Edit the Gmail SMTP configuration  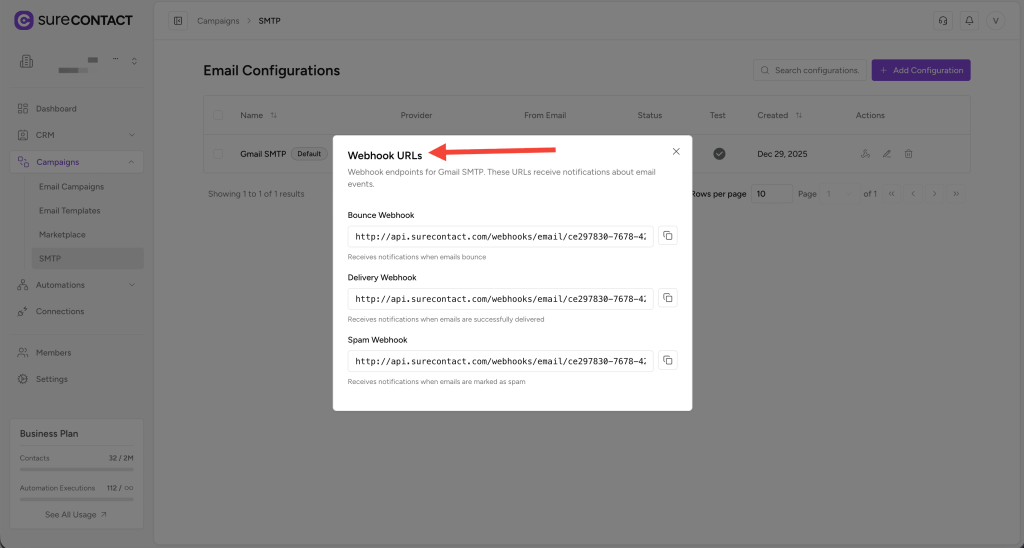pyautogui.click(x=887, y=154)
